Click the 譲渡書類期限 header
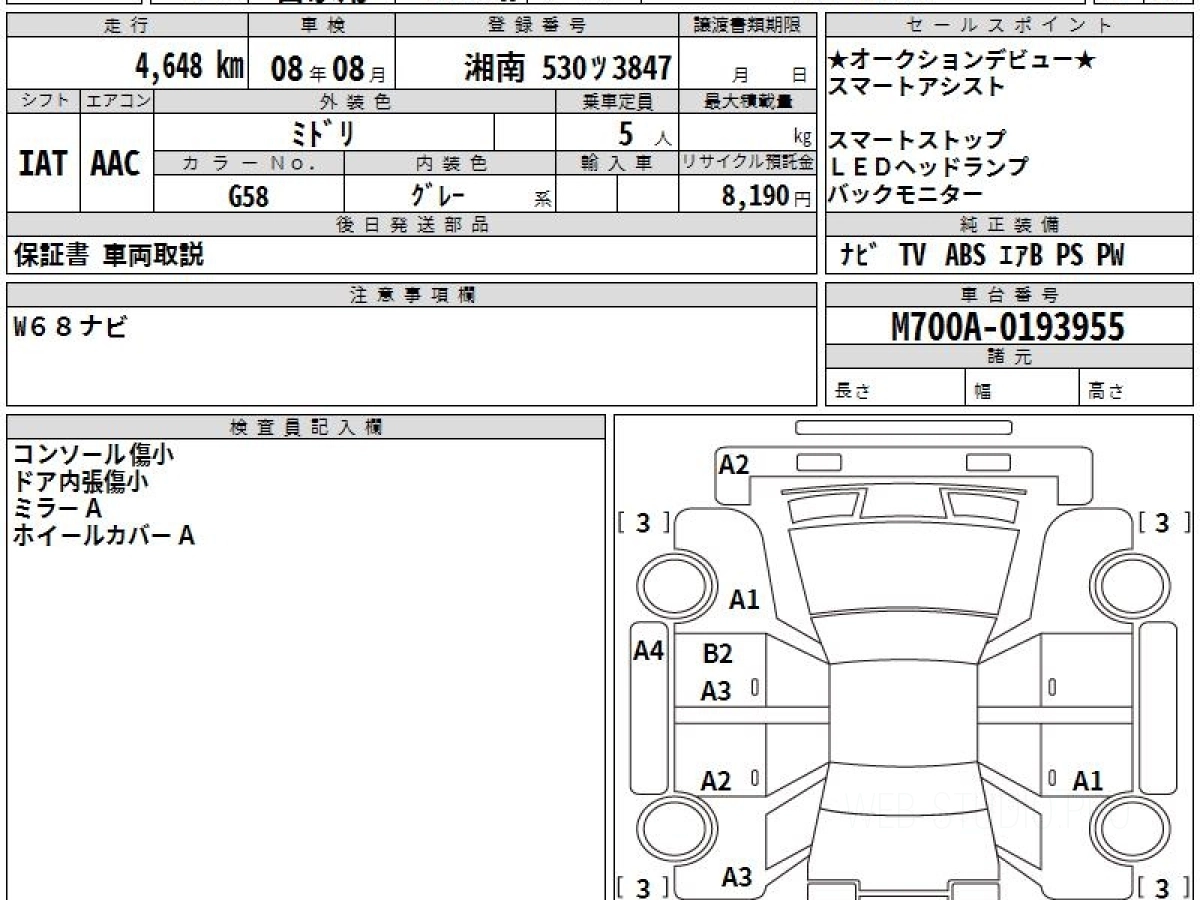Screen dimensions: 1200x900 tap(748, 27)
